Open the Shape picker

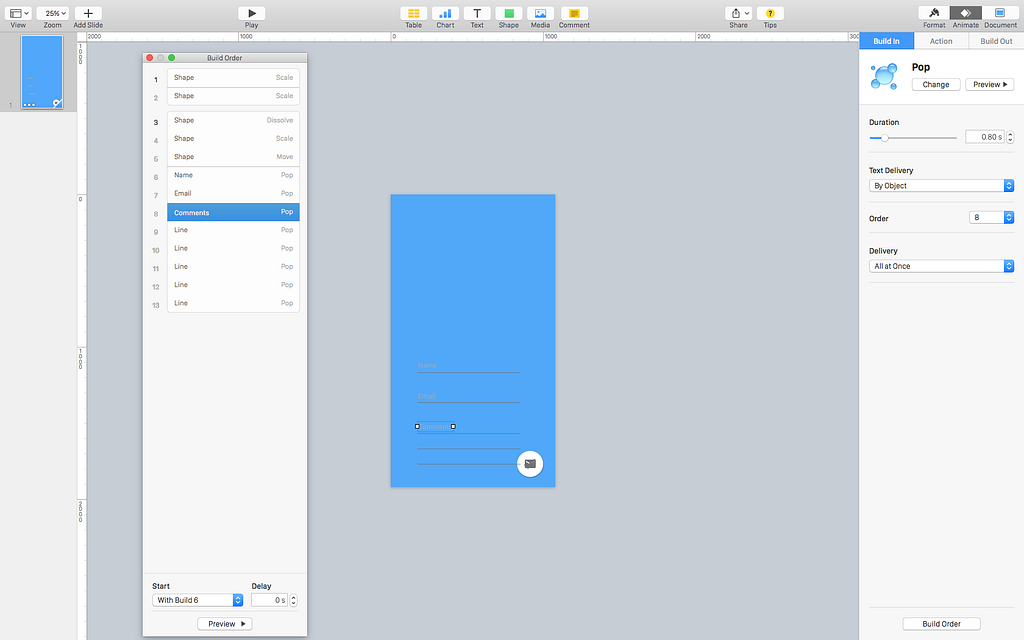(509, 13)
